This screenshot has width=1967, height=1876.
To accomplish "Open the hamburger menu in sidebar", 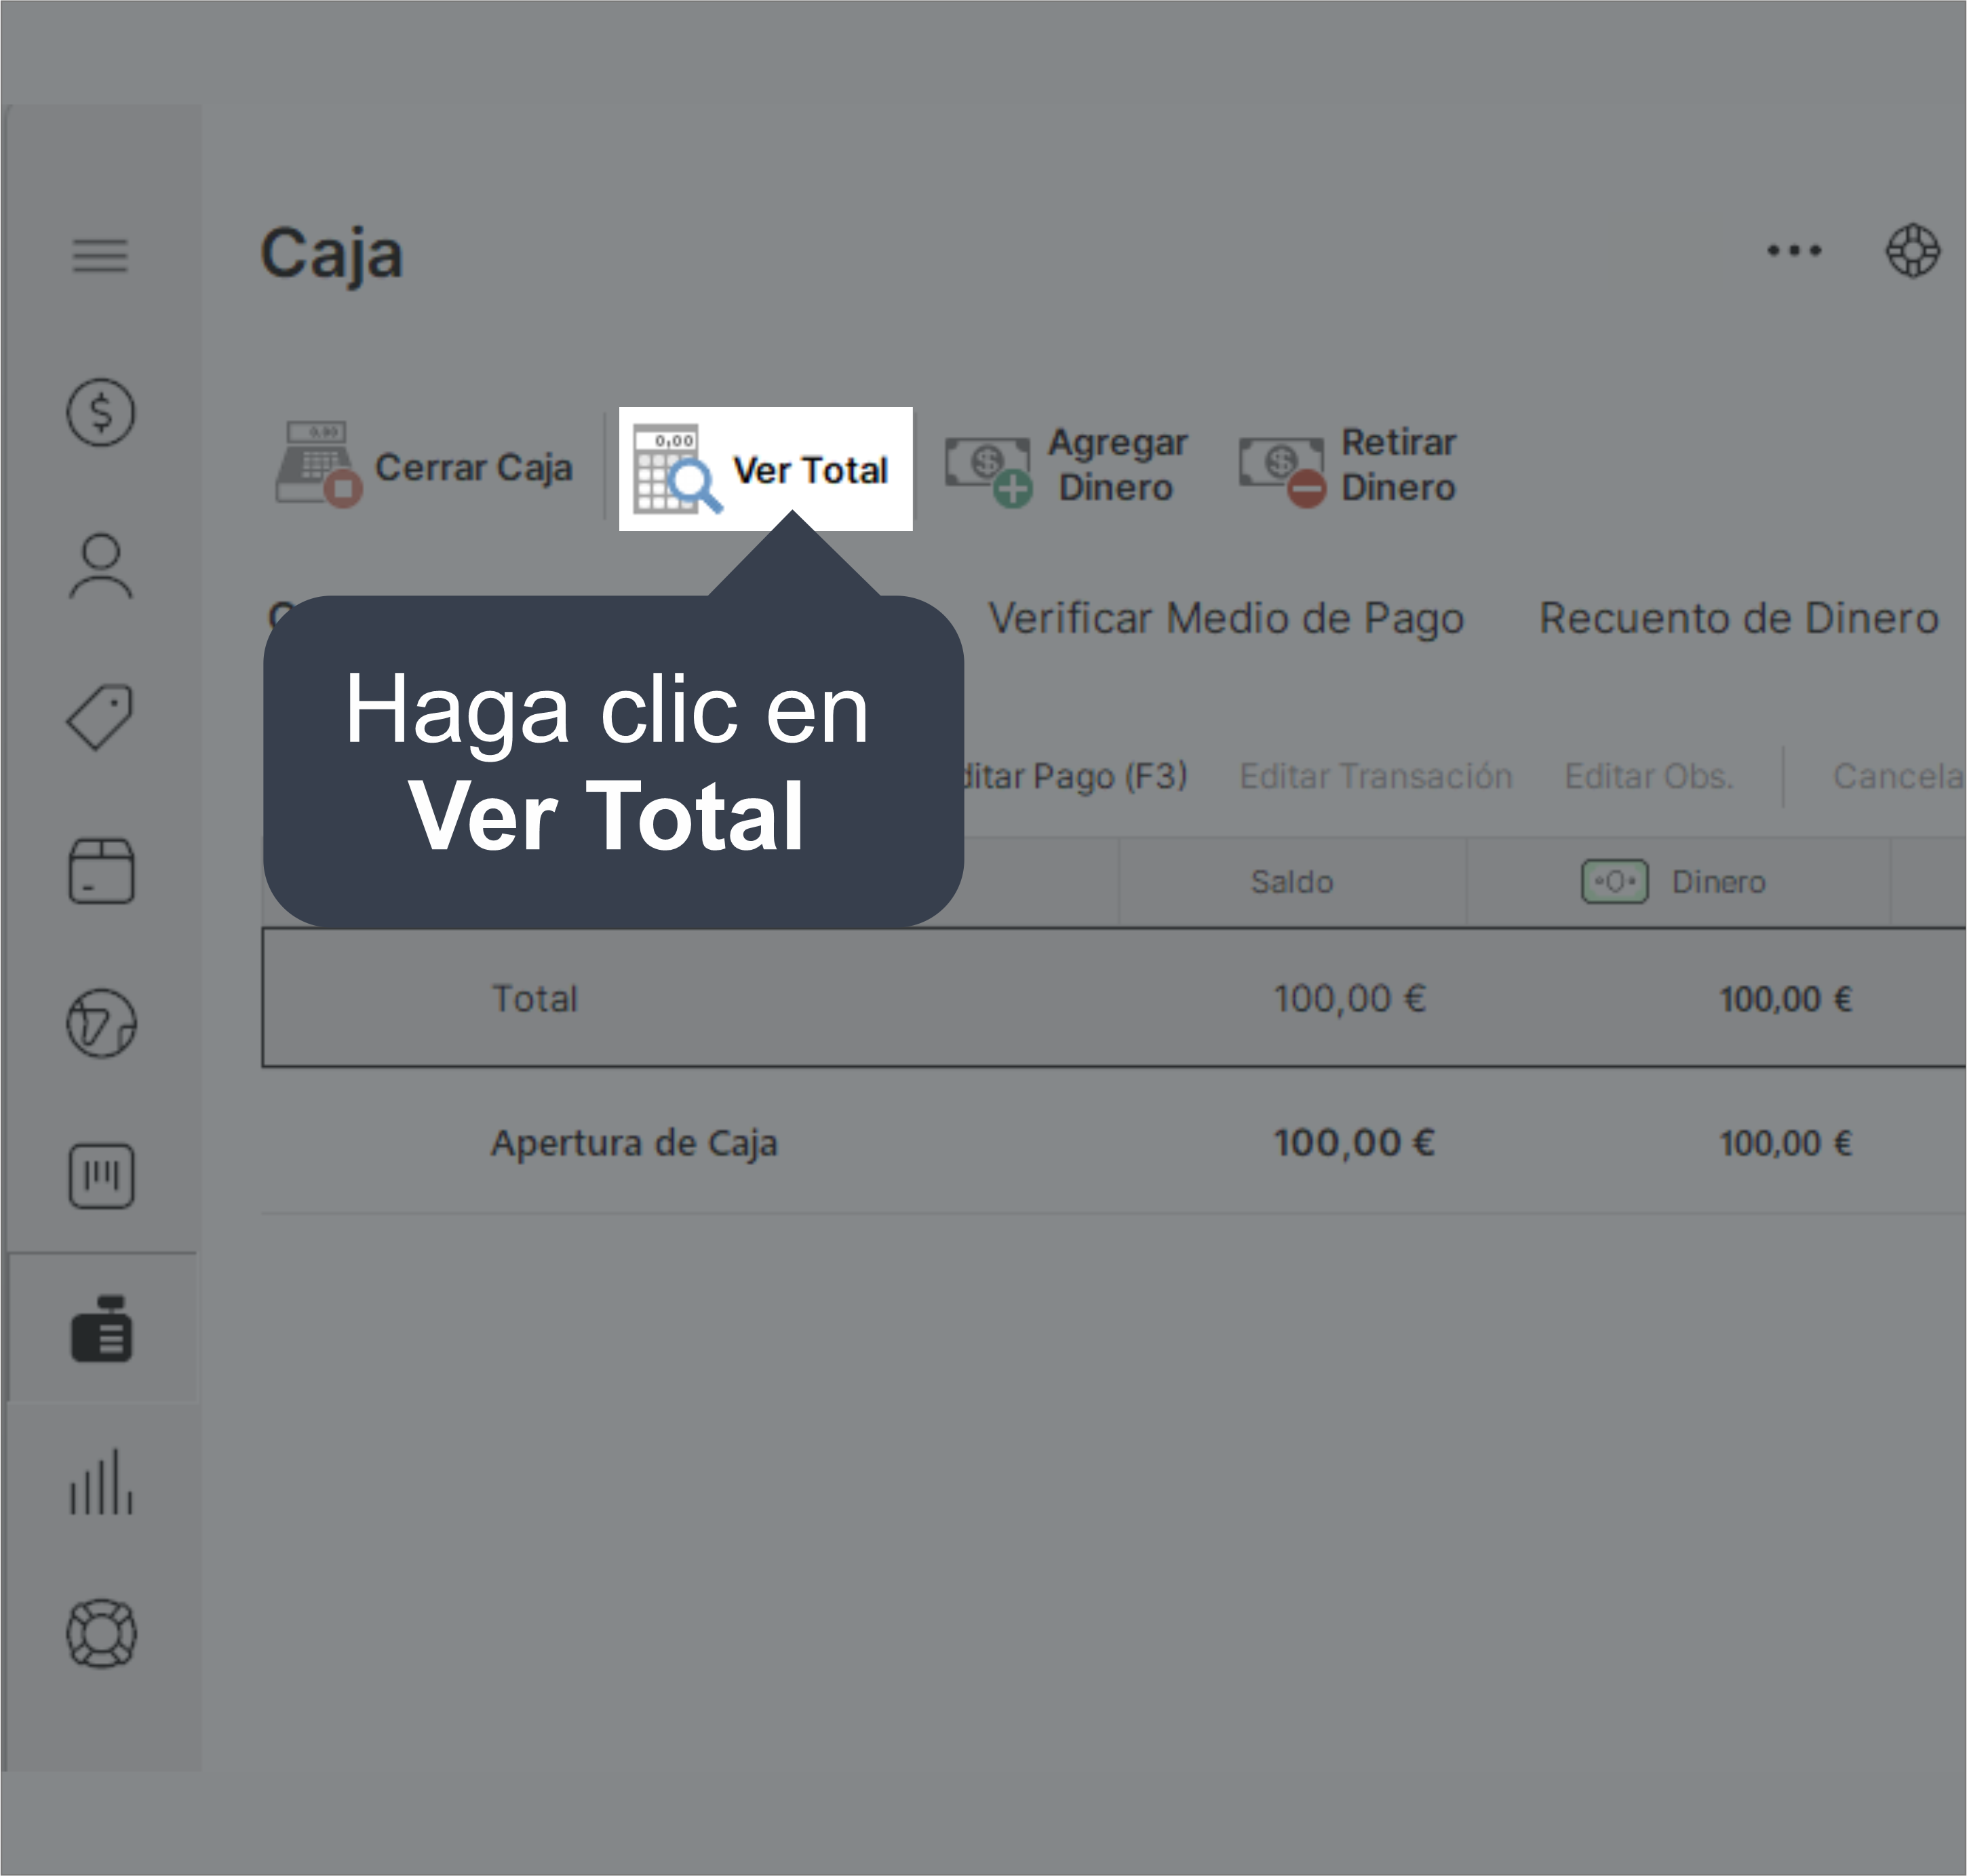I will pyautogui.click(x=100, y=255).
